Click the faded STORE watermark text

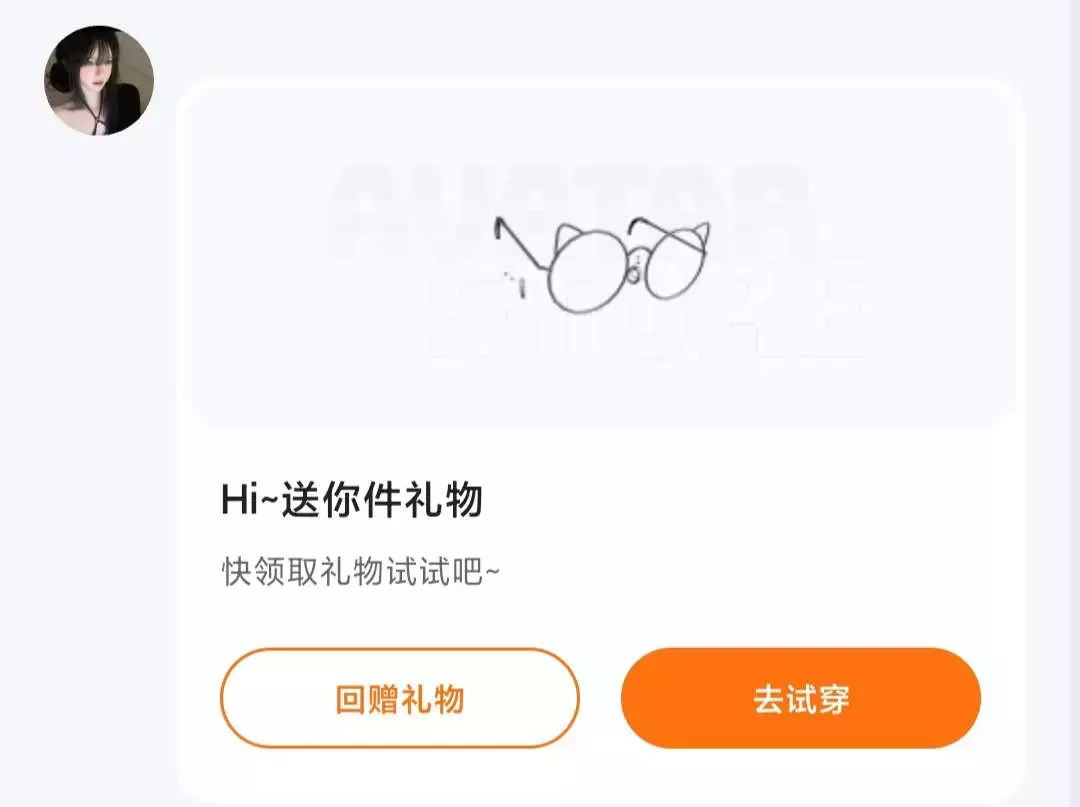(x=651, y=308)
